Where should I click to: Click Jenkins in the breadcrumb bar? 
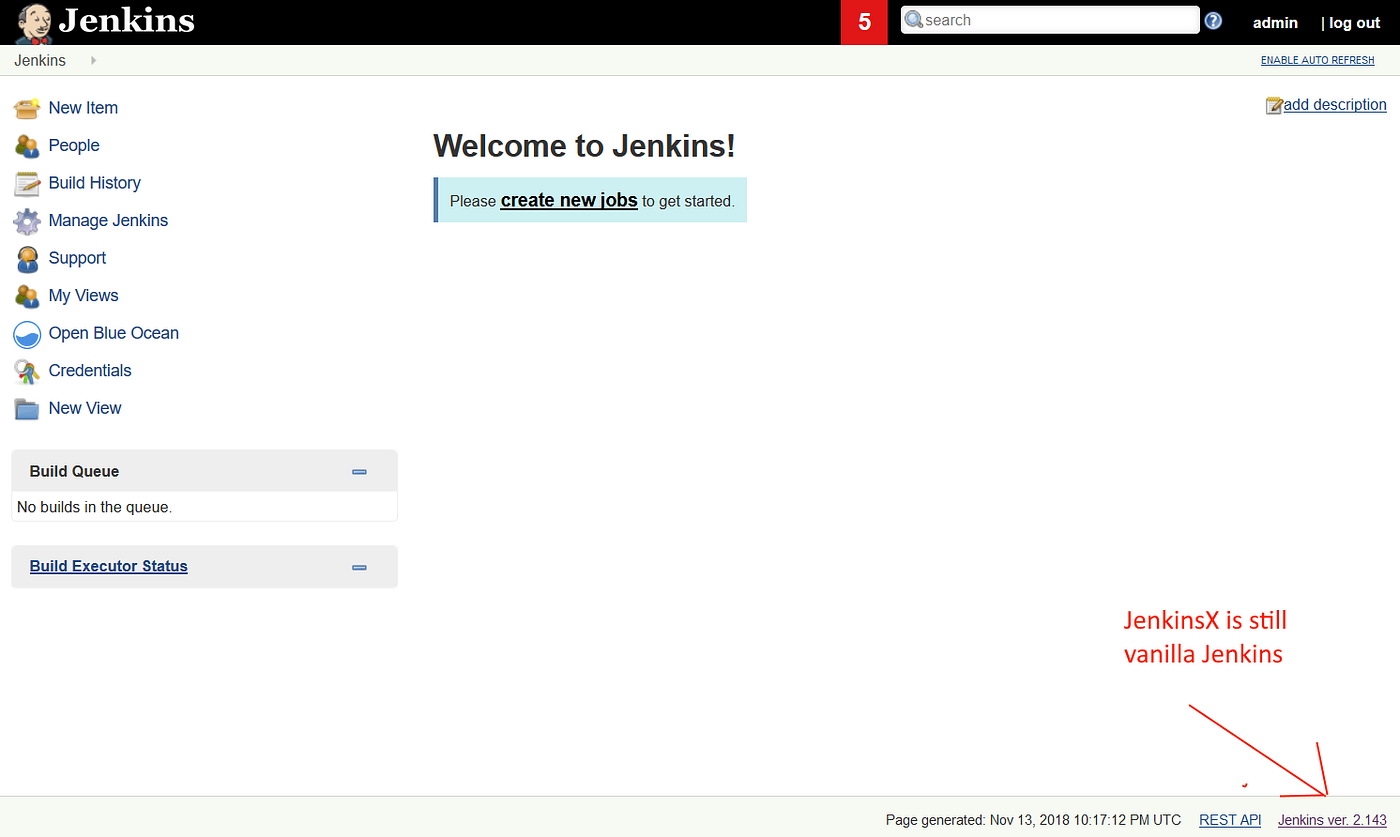pos(39,60)
